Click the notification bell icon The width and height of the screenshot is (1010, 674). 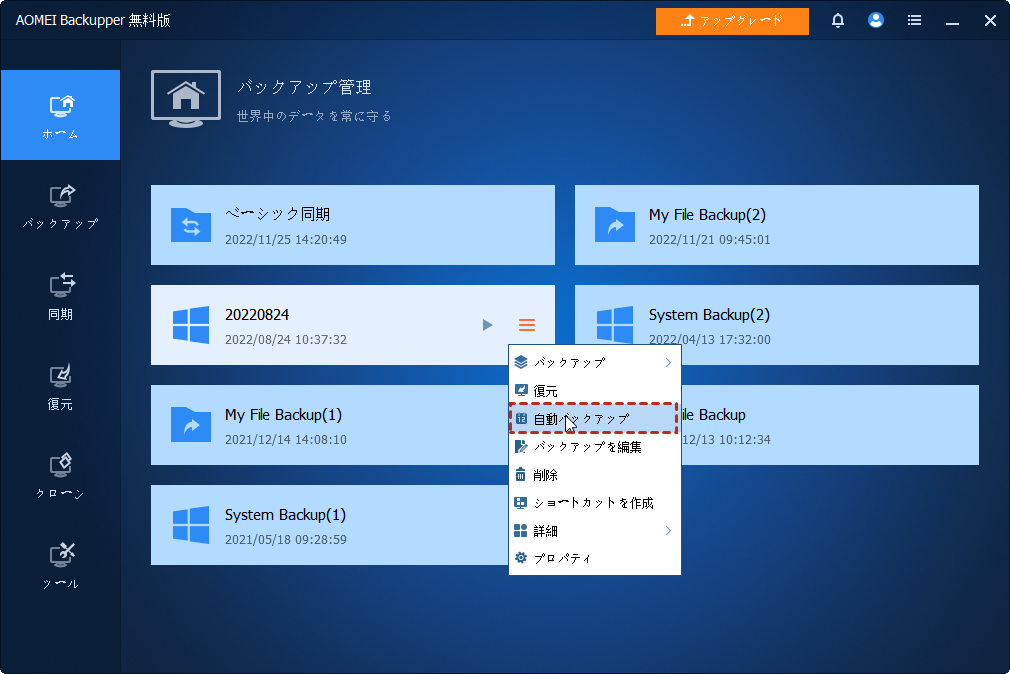coord(837,21)
